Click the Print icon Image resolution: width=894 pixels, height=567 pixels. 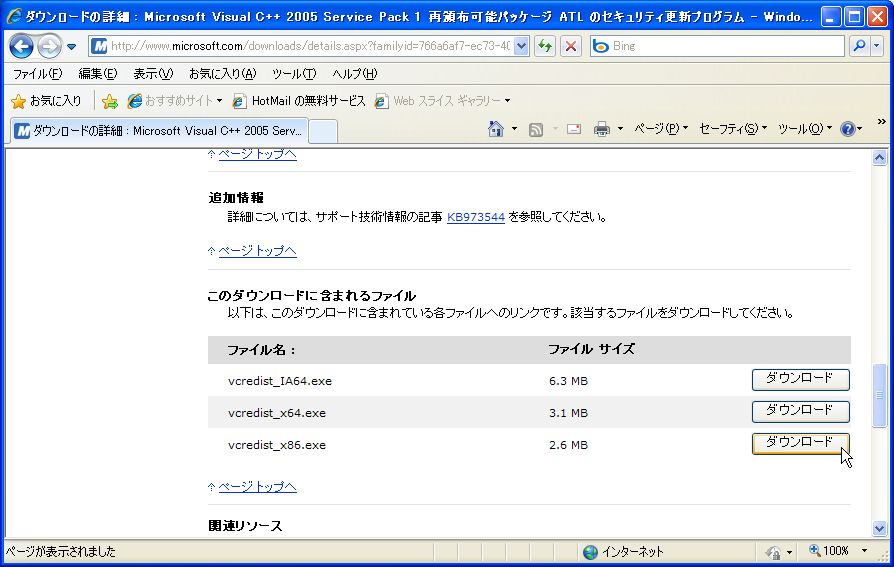point(602,129)
